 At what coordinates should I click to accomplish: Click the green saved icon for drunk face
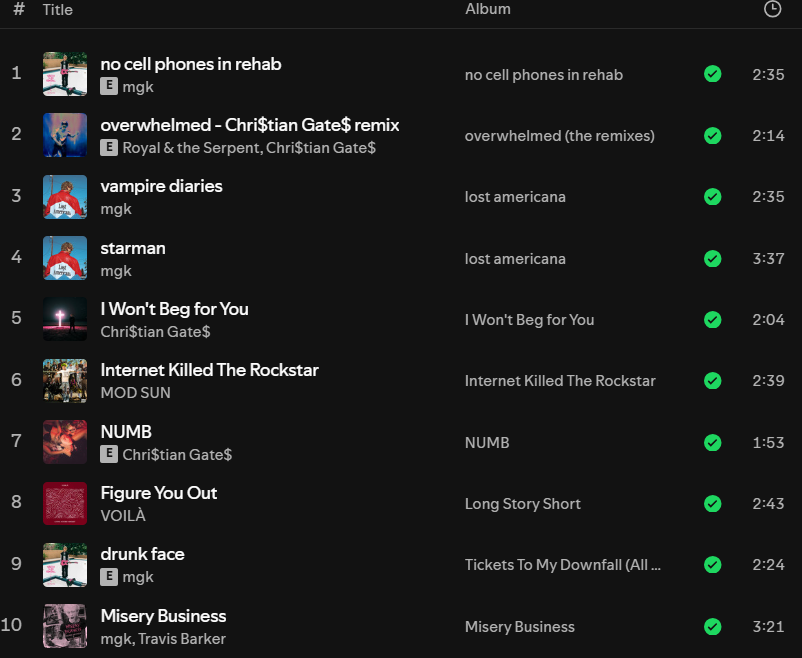(712, 565)
